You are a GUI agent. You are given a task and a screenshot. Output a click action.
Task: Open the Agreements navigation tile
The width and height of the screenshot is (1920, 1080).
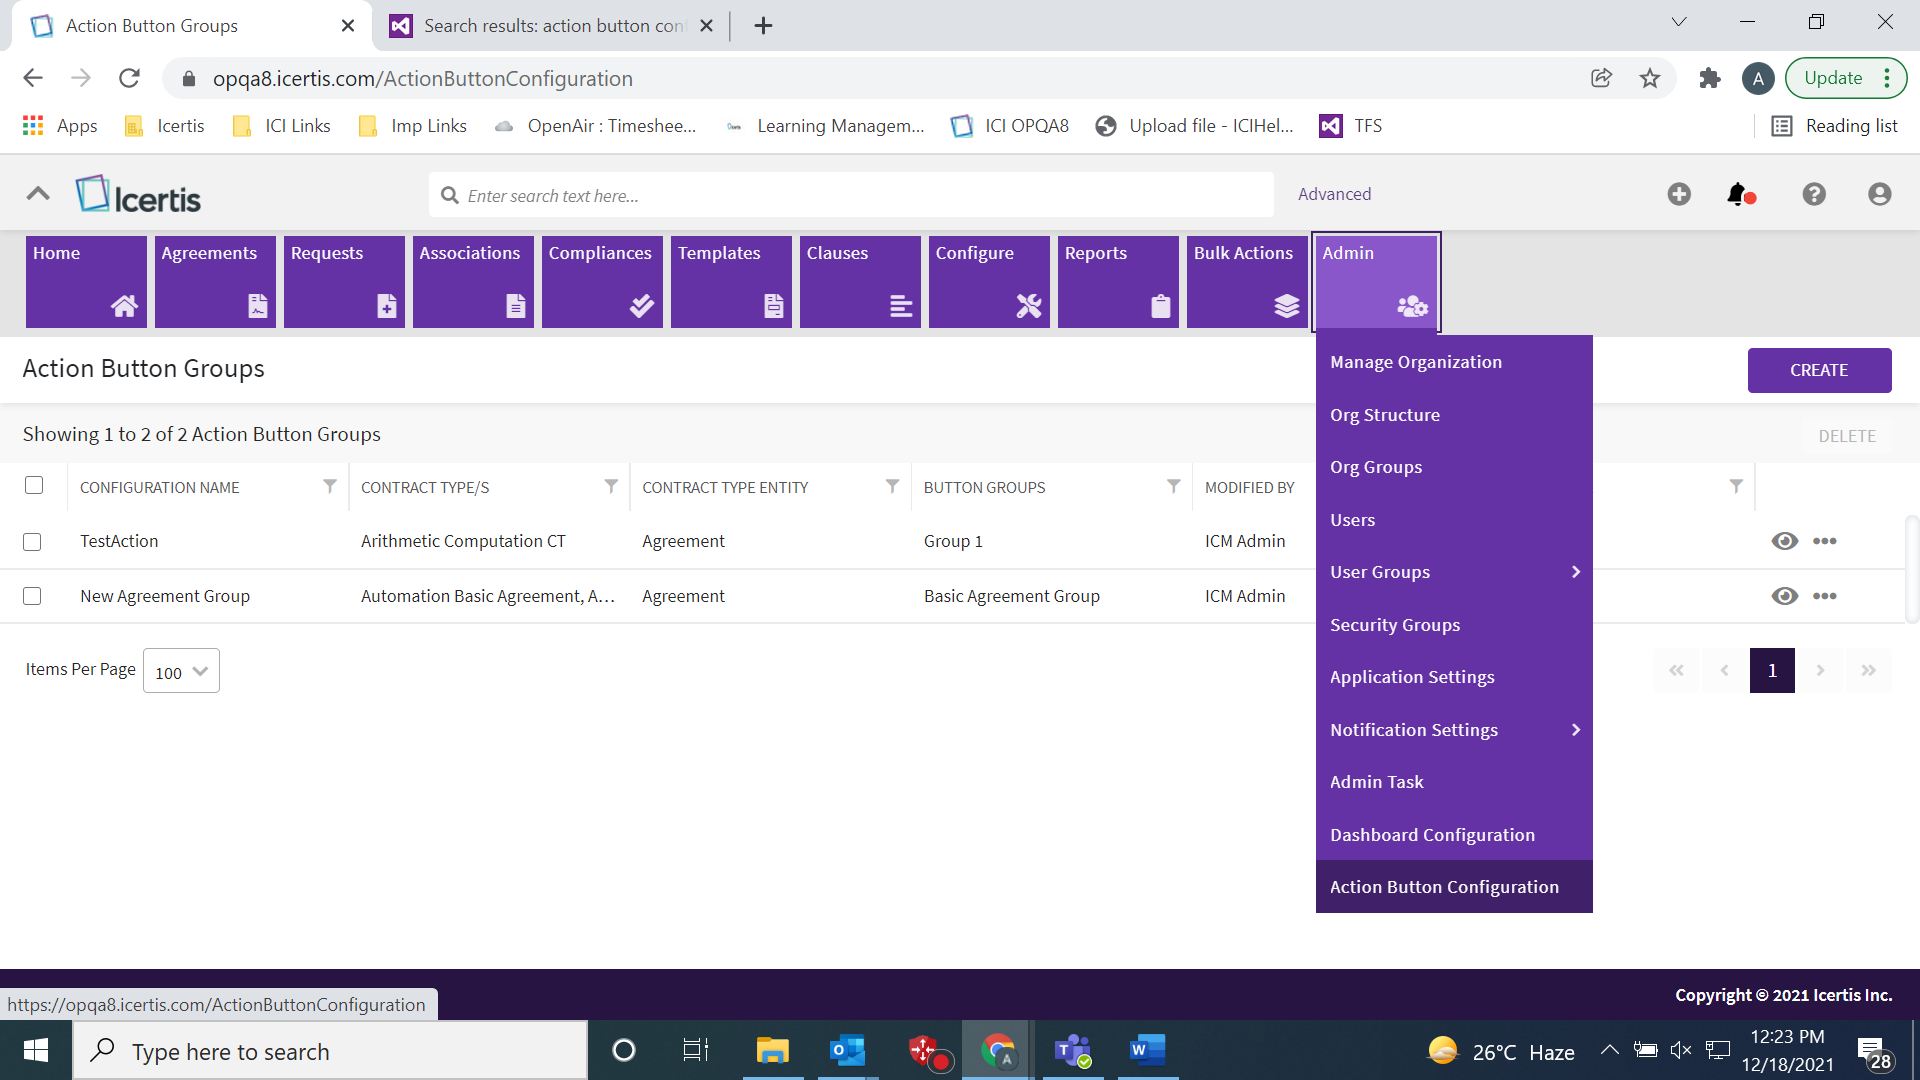[x=214, y=281]
